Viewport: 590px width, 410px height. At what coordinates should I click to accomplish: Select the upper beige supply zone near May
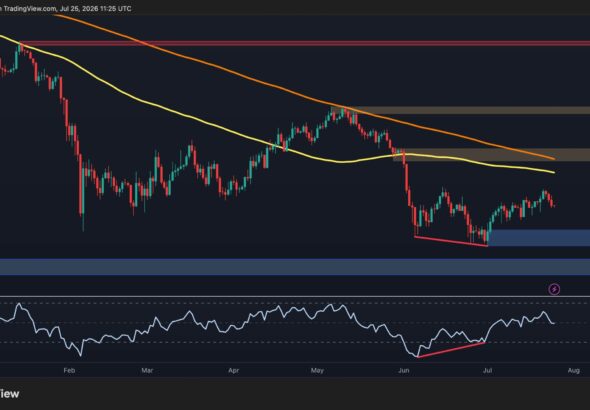tap(461, 111)
